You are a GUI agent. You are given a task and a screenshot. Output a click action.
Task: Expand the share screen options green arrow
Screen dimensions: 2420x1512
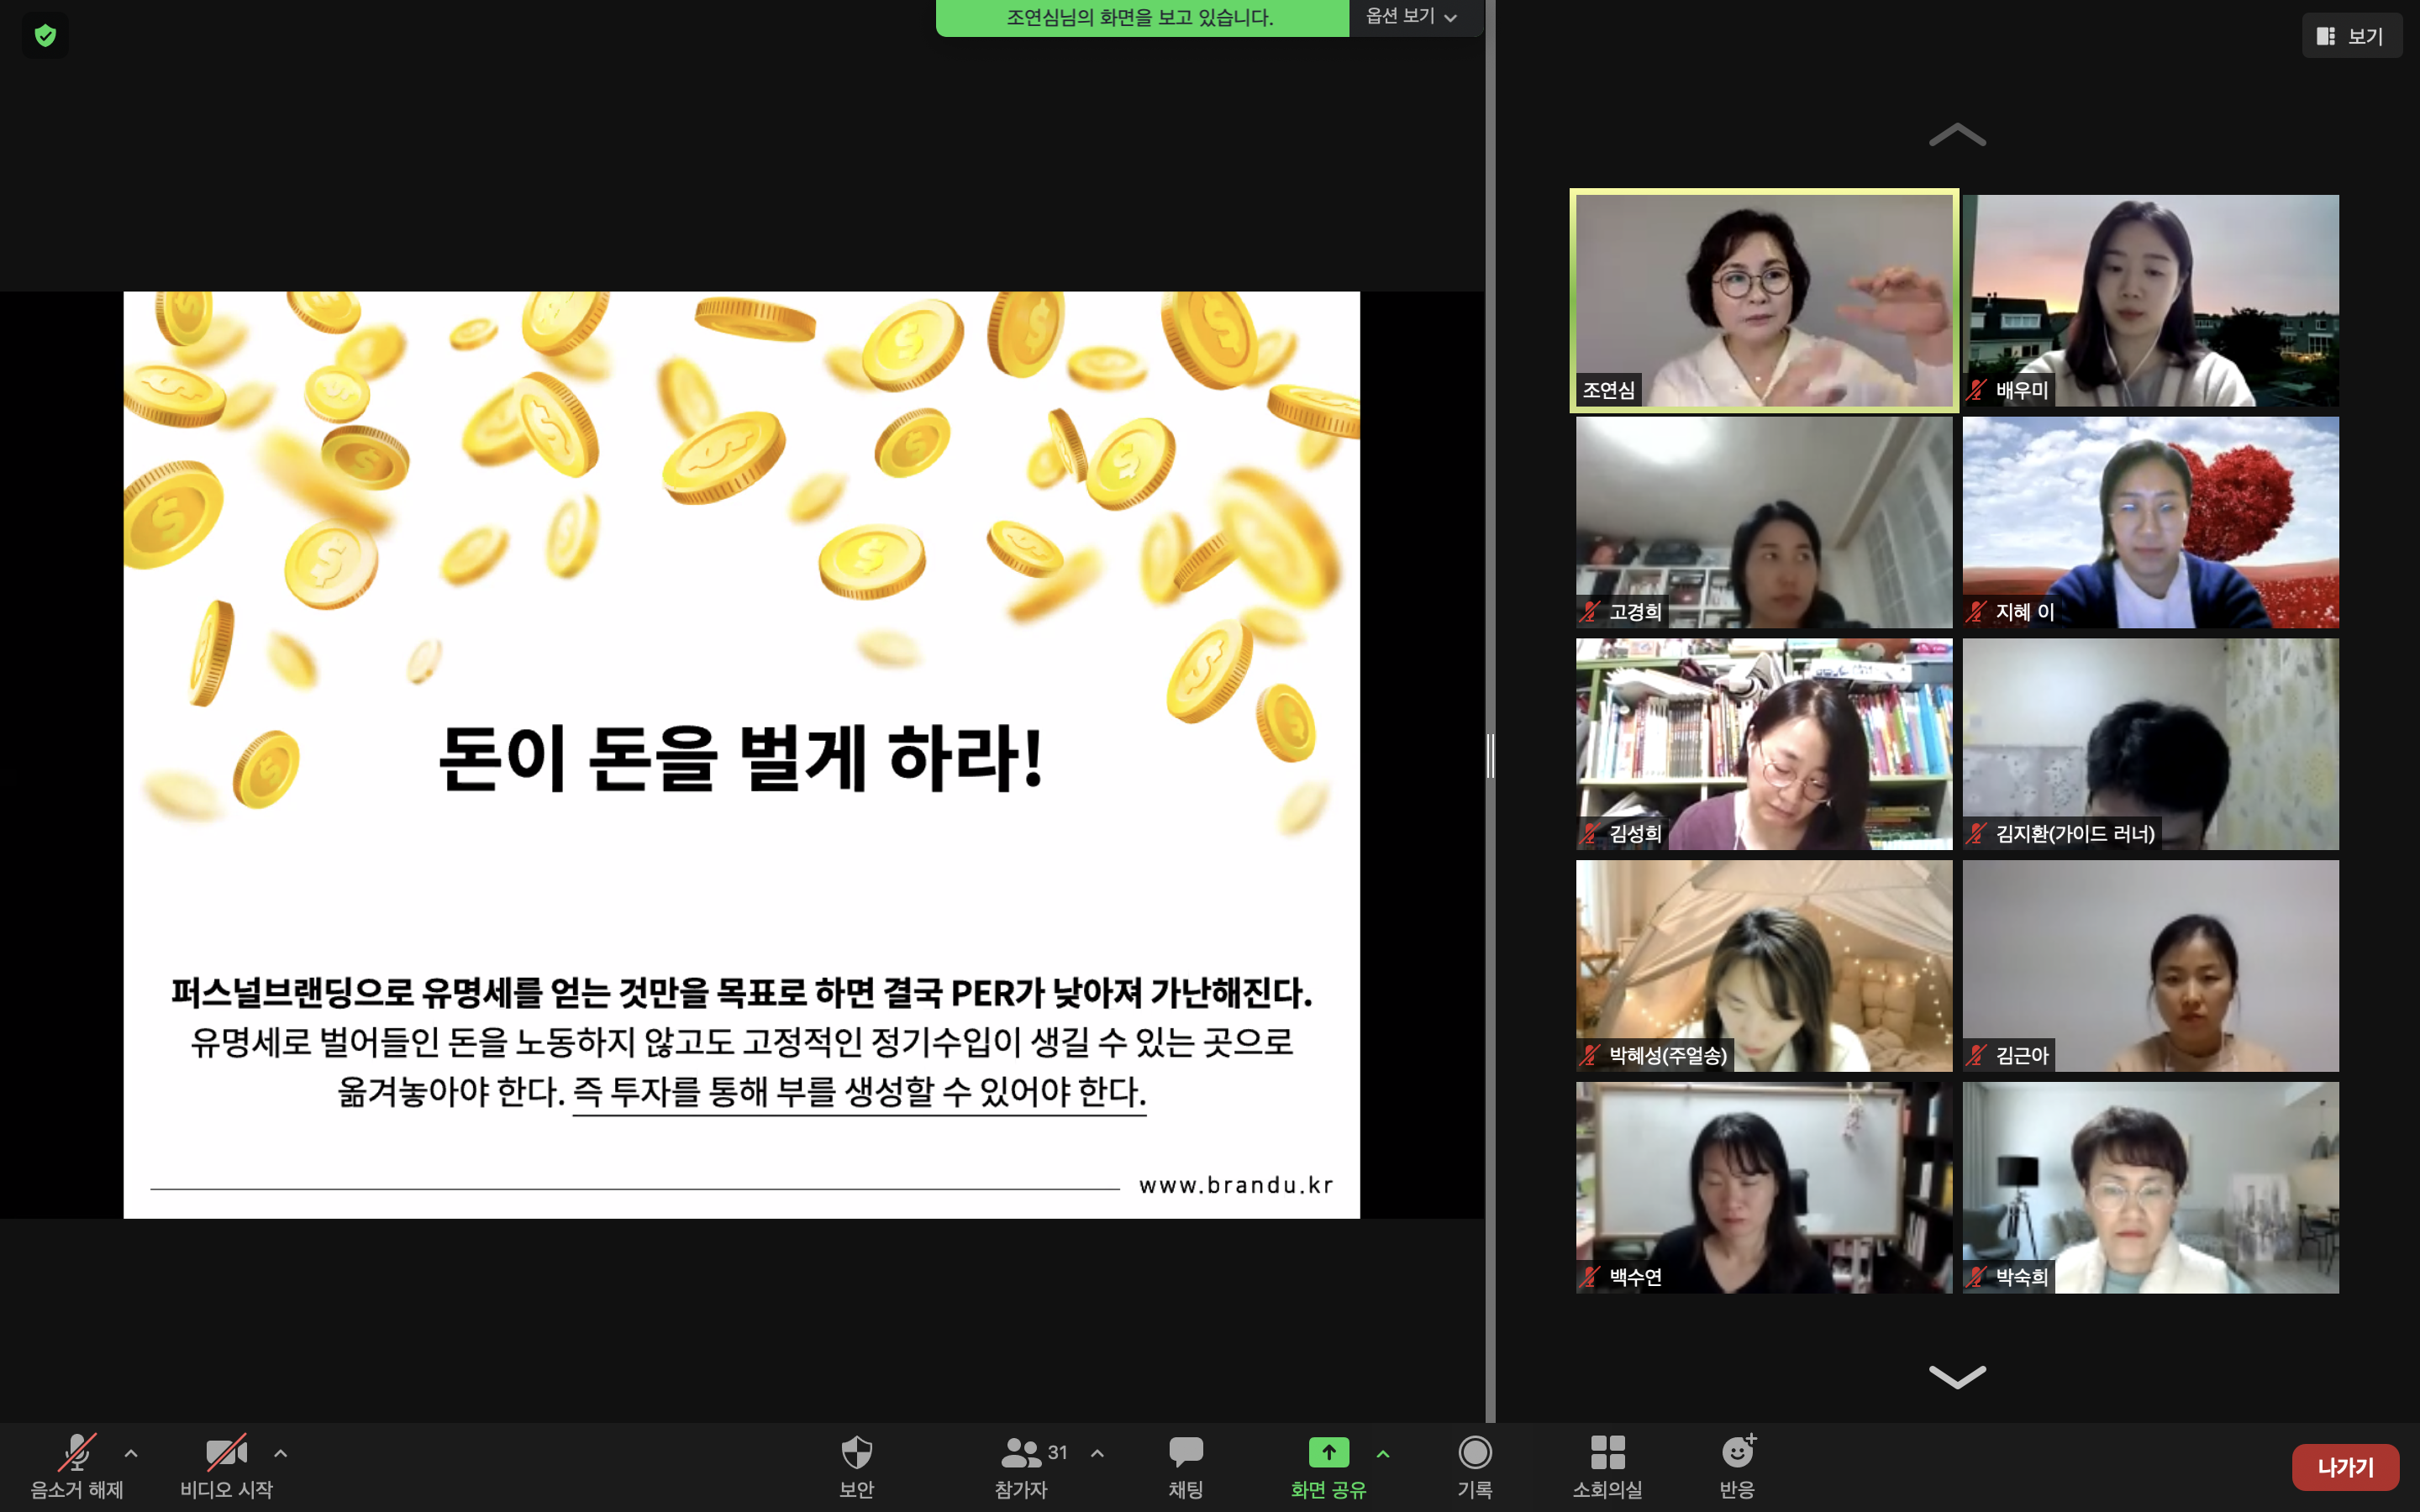click(1383, 1453)
